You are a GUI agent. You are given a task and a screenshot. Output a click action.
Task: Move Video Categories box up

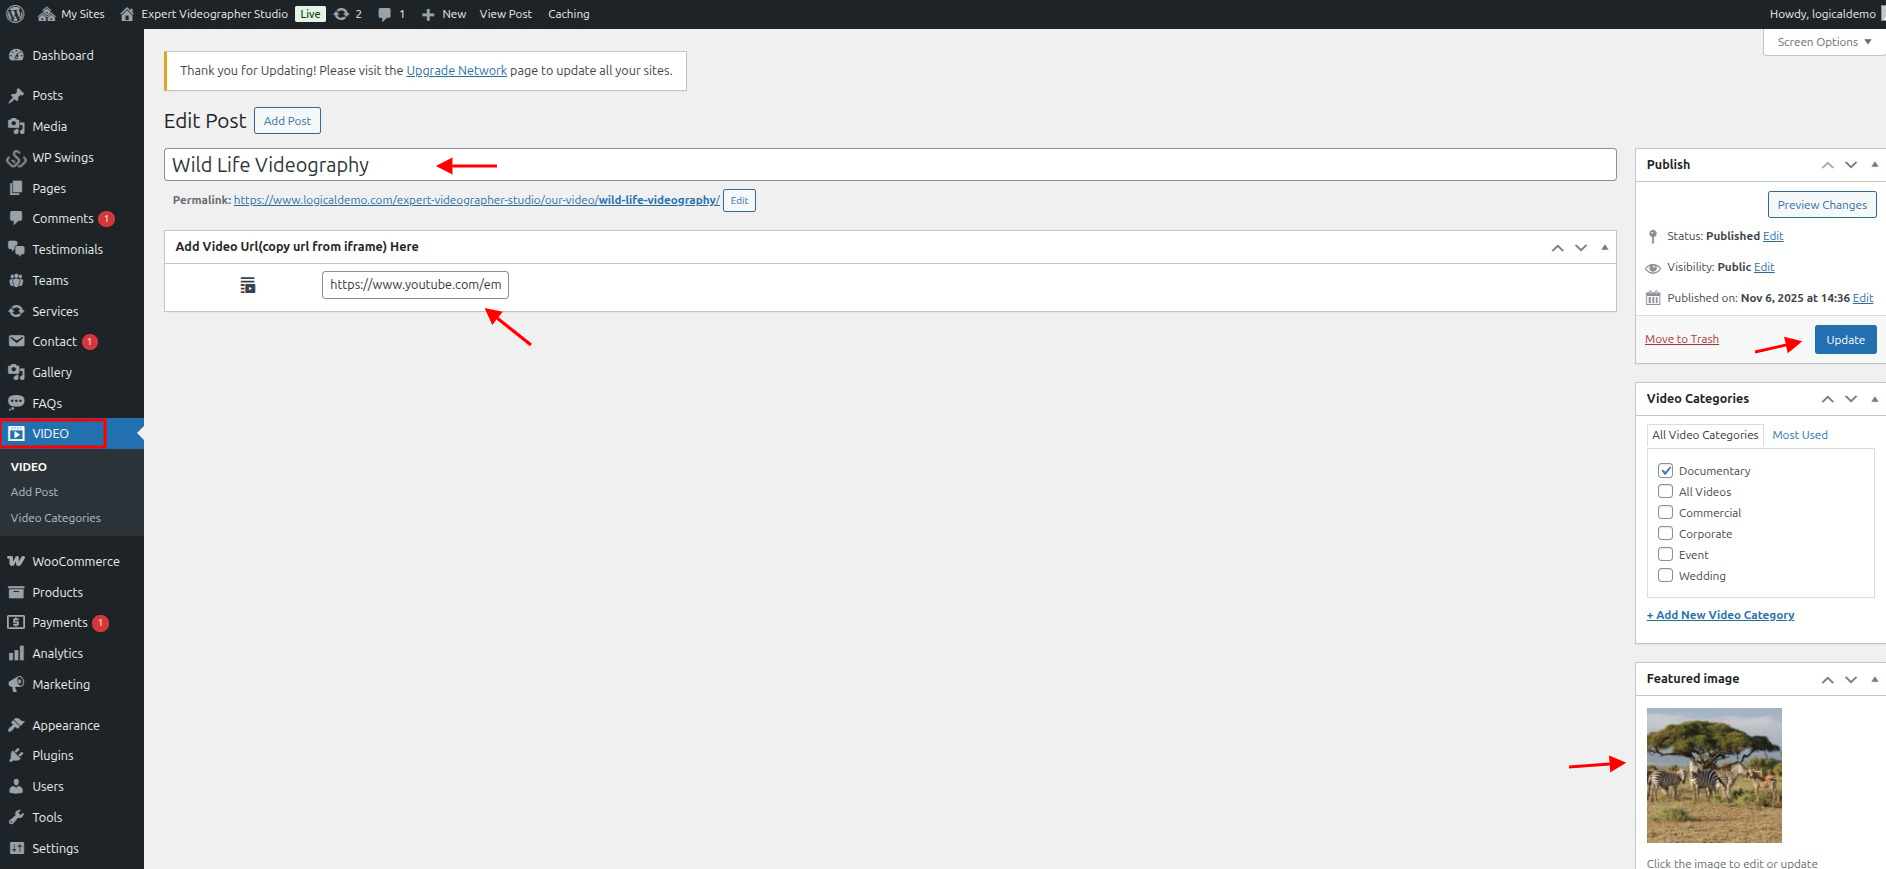click(x=1827, y=399)
